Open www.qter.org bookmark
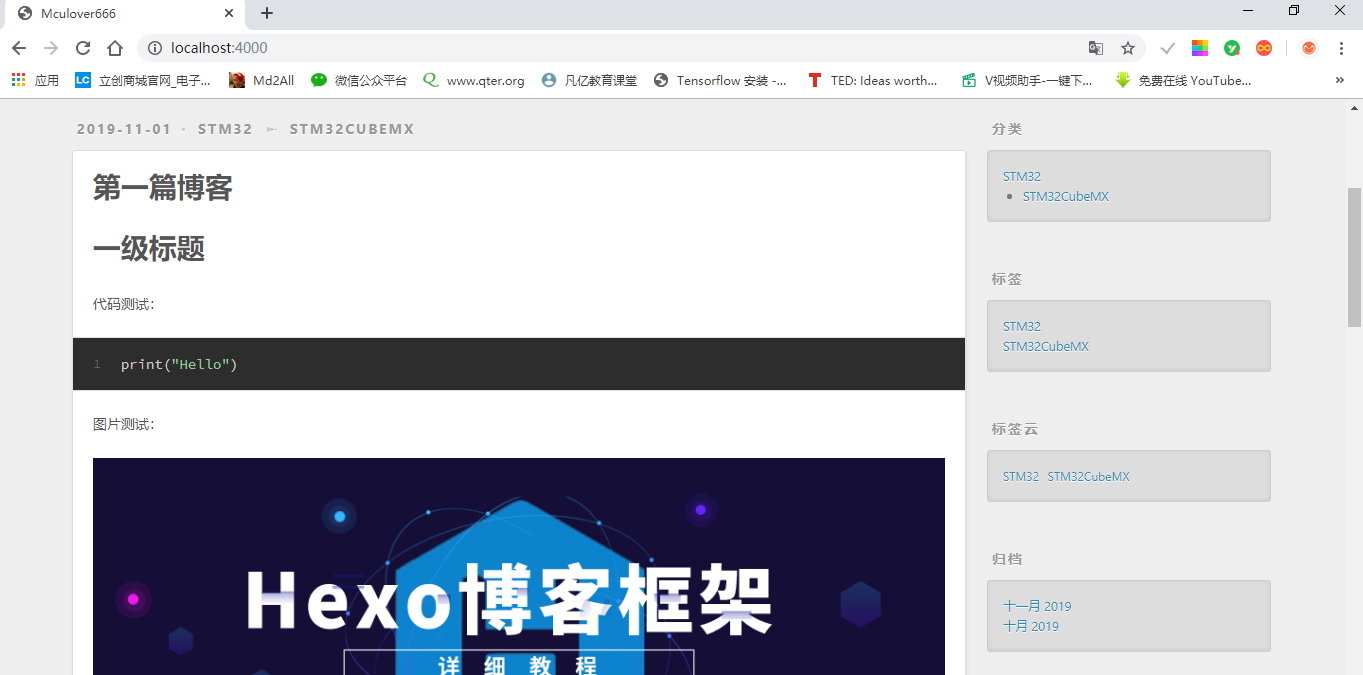The width and height of the screenshot is (1363, 675). (x=474, y=80)
